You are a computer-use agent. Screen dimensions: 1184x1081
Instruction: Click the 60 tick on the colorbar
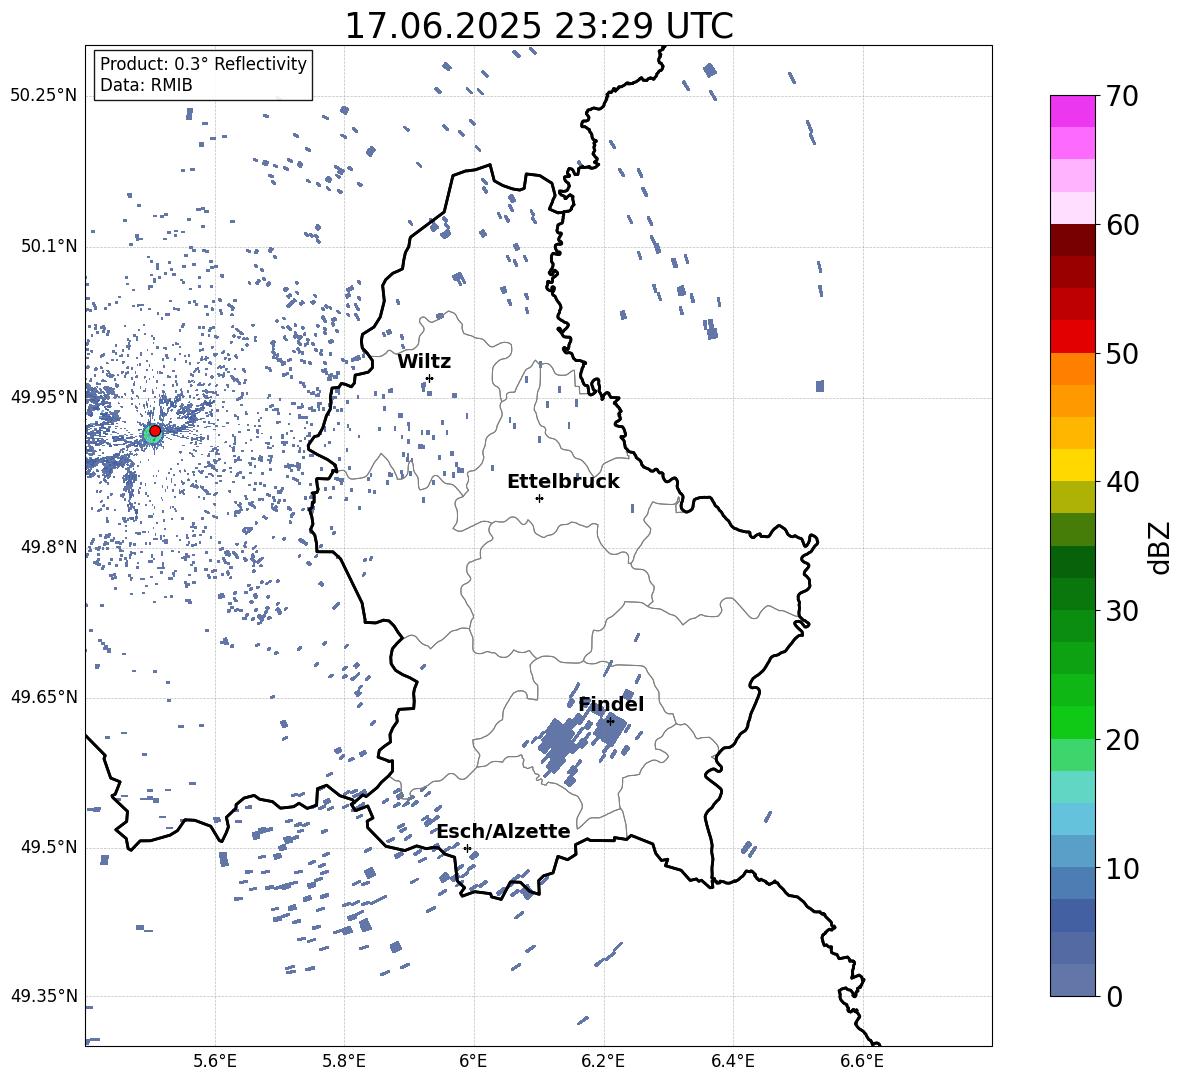tap(1122, 225)
